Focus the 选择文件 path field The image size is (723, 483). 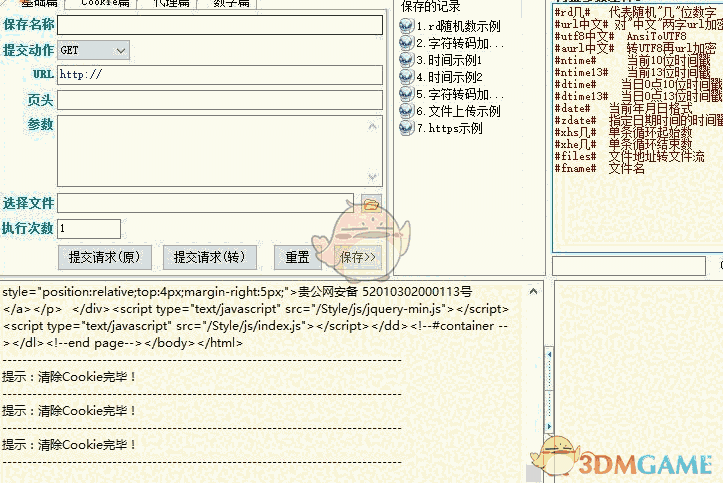pos(205,203)
